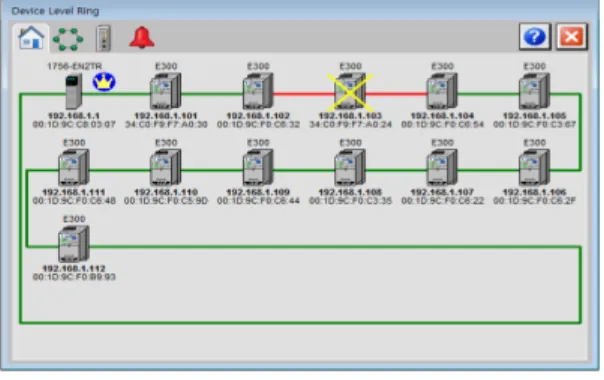Click MAC address 00:1D:9C:F0:B9:93
604x380 pixels.
tap(74, 277)
